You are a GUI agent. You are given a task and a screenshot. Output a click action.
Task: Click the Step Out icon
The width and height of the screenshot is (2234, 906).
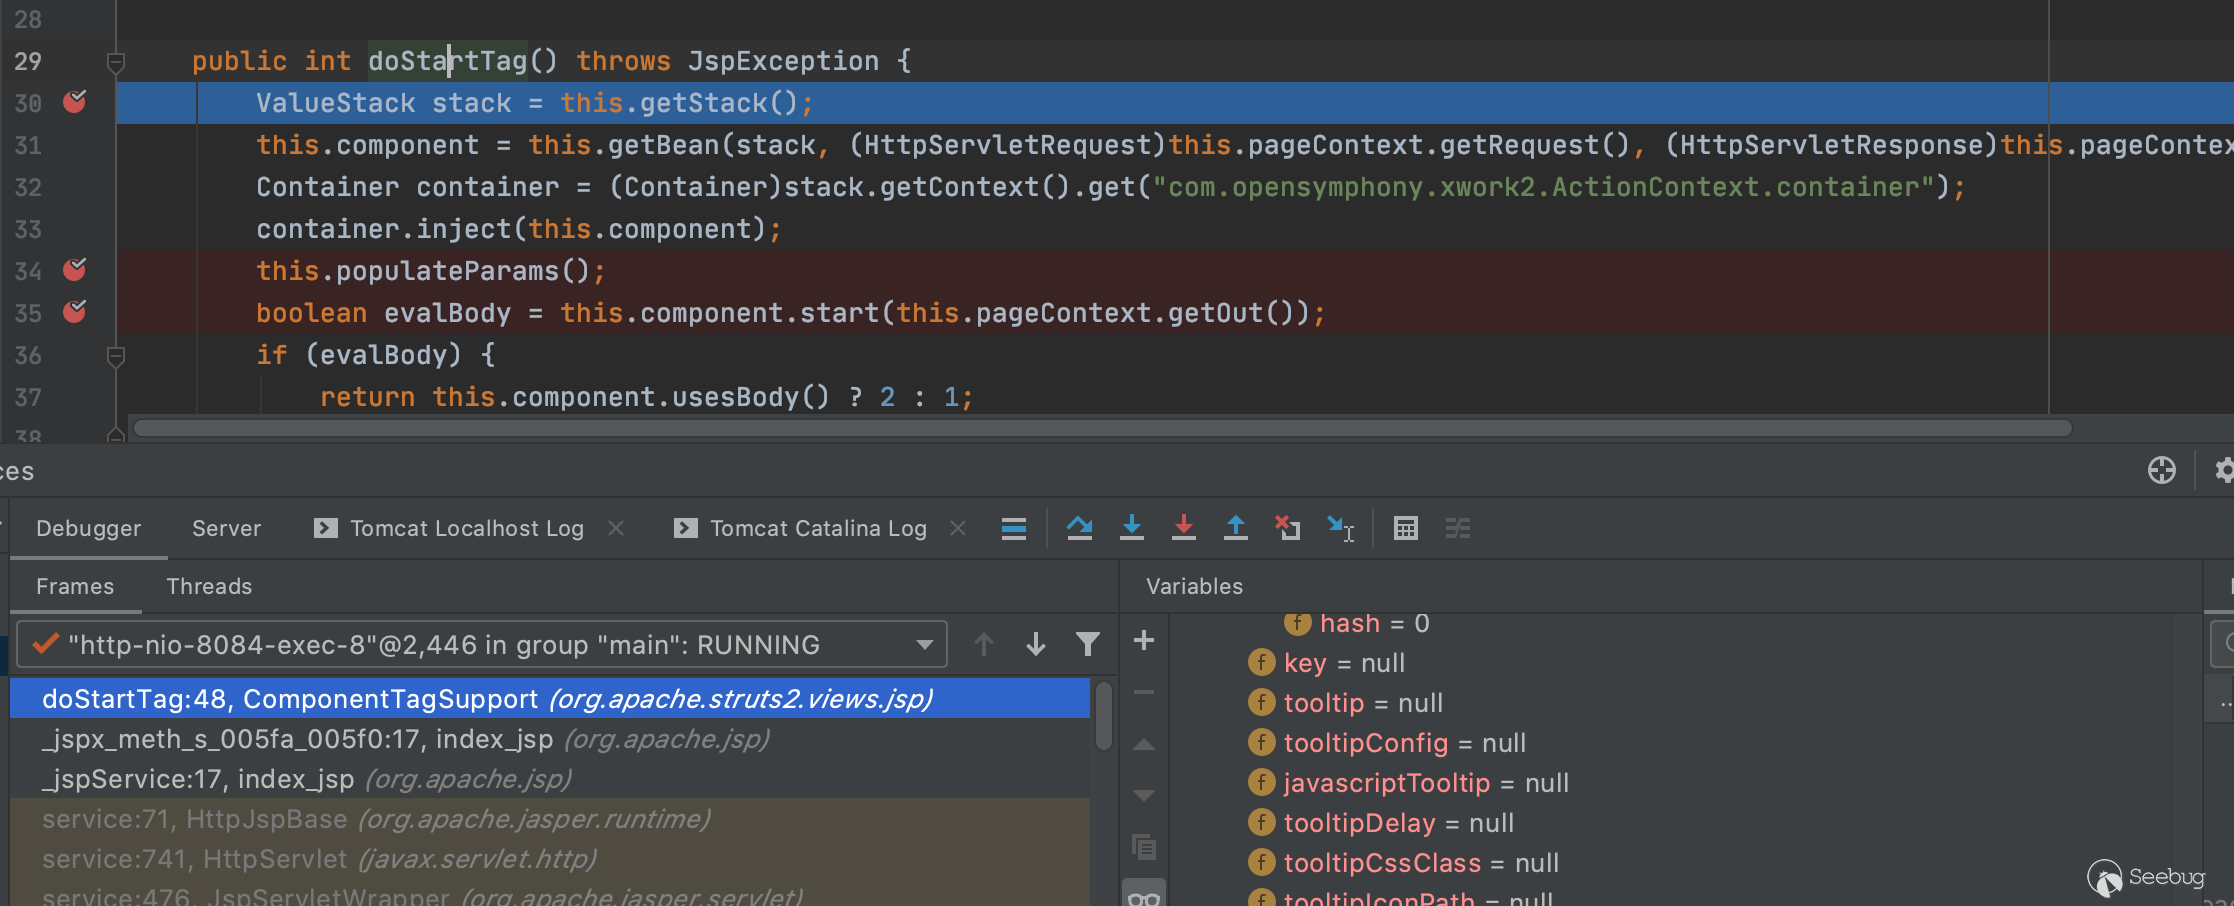[x=1235, y=528]
